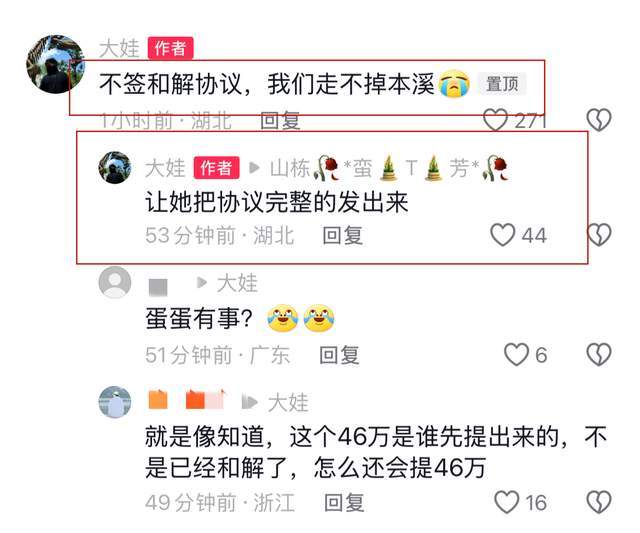Dislike the reply posted 53分钟前
Image resolution: width=640 pixels, height=533 pixels.
click(x=599, y=235)
